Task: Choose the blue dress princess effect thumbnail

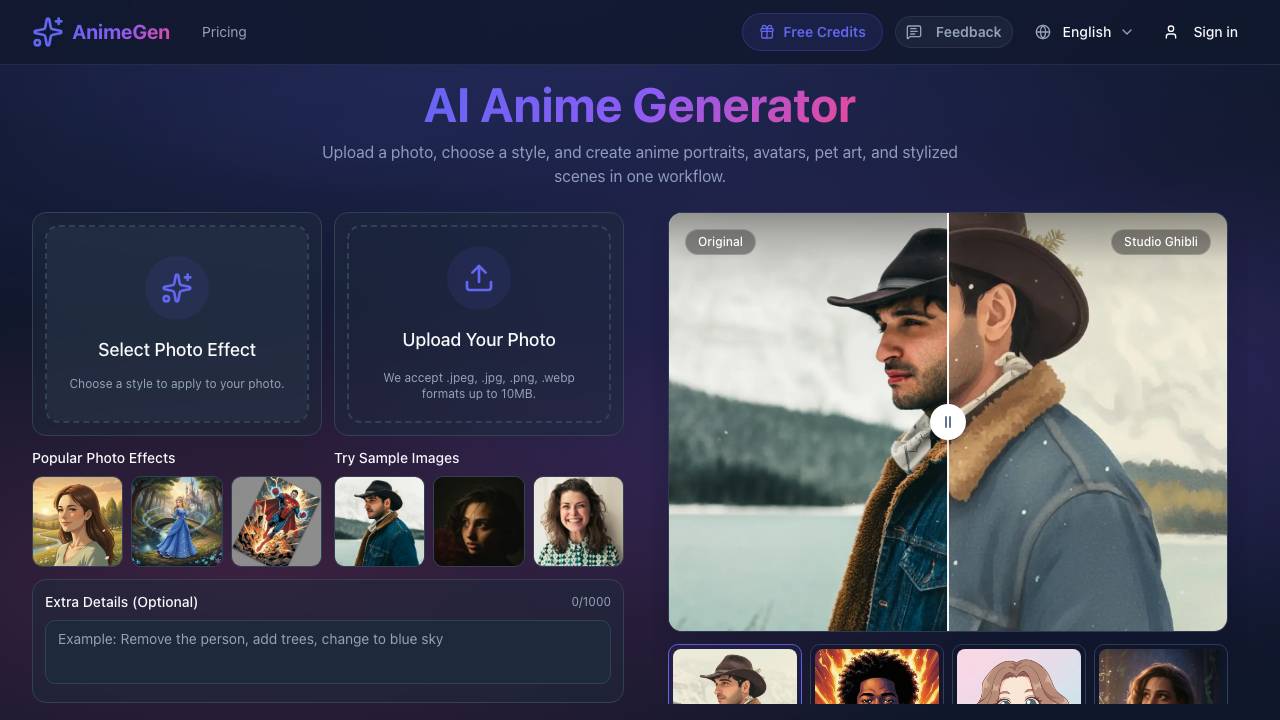Action: [177, 521]
